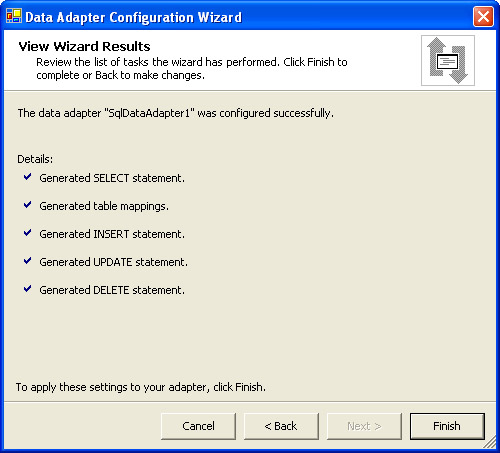Select the Generated SELECT statement text
Screen dimensions: 500x453
tap(112, 178)
